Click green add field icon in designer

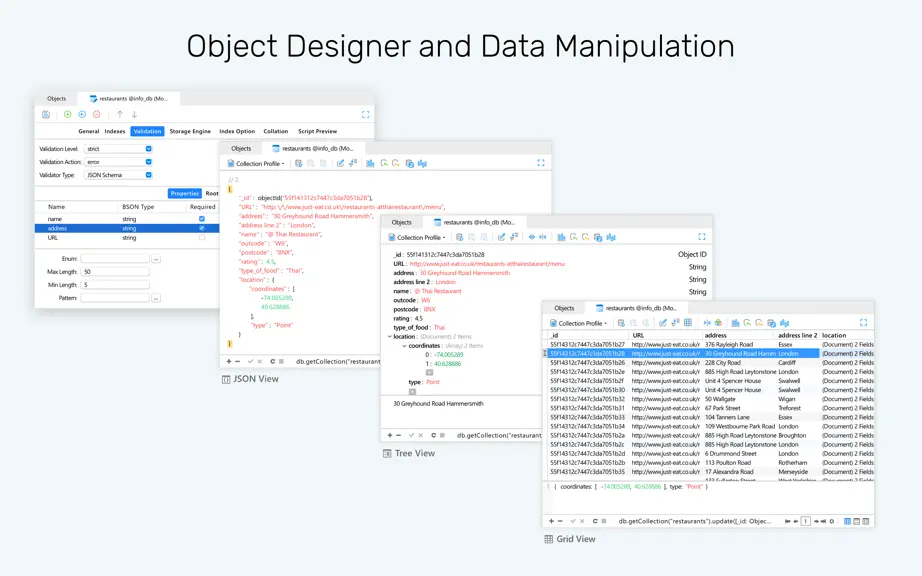point(68,115)
